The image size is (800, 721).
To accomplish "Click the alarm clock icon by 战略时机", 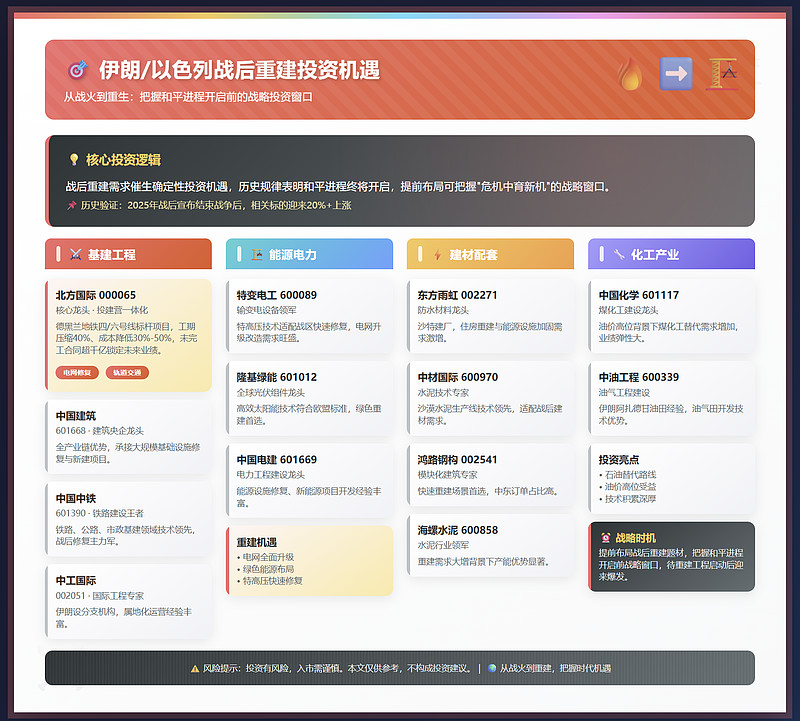I will coord(606,537).
